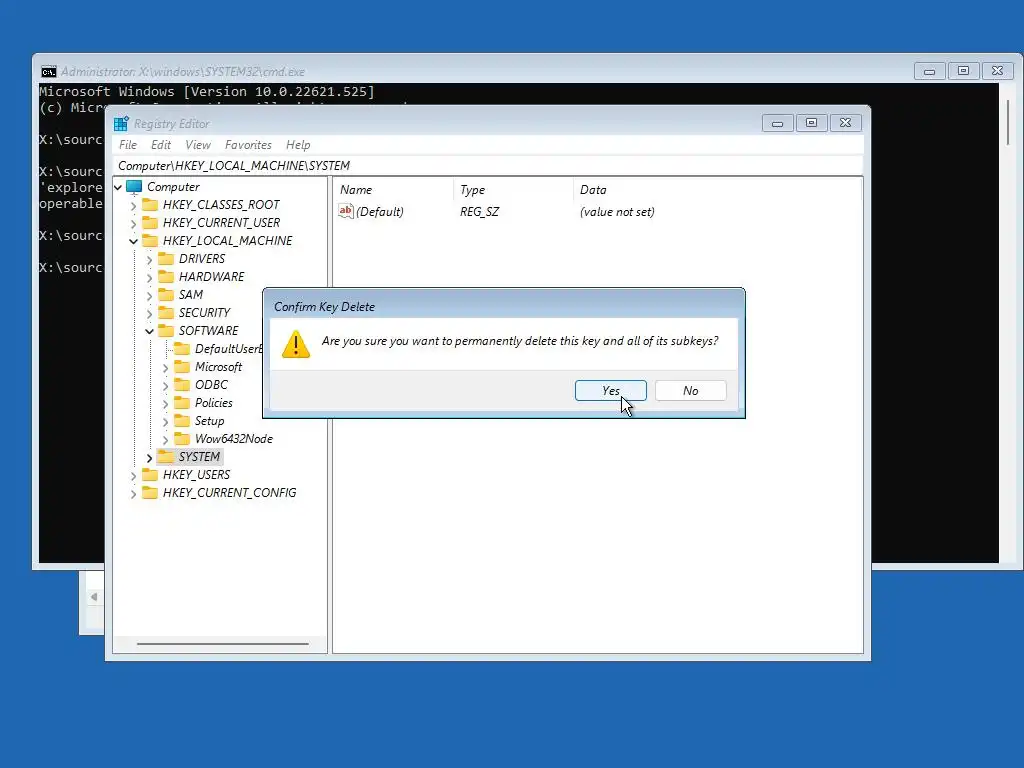1024x768 pixels.
Task: Click the Computer monitor icon in tree
Action: pyautogui.click(x=134, y=187)
